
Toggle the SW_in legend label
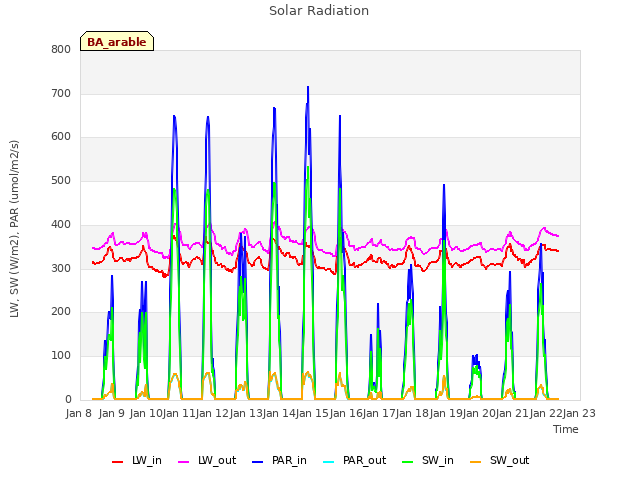click(438, 460)
